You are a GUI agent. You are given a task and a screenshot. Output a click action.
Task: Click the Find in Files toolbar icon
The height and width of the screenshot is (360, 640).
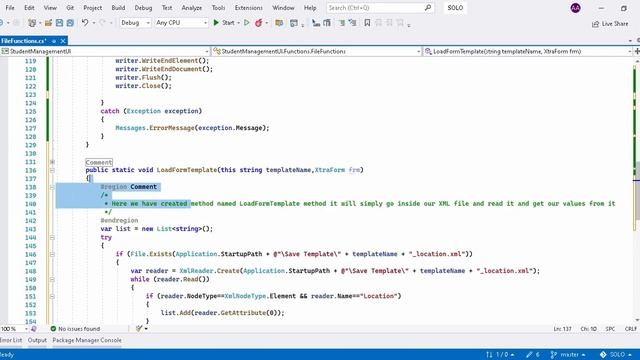(279, 23)
